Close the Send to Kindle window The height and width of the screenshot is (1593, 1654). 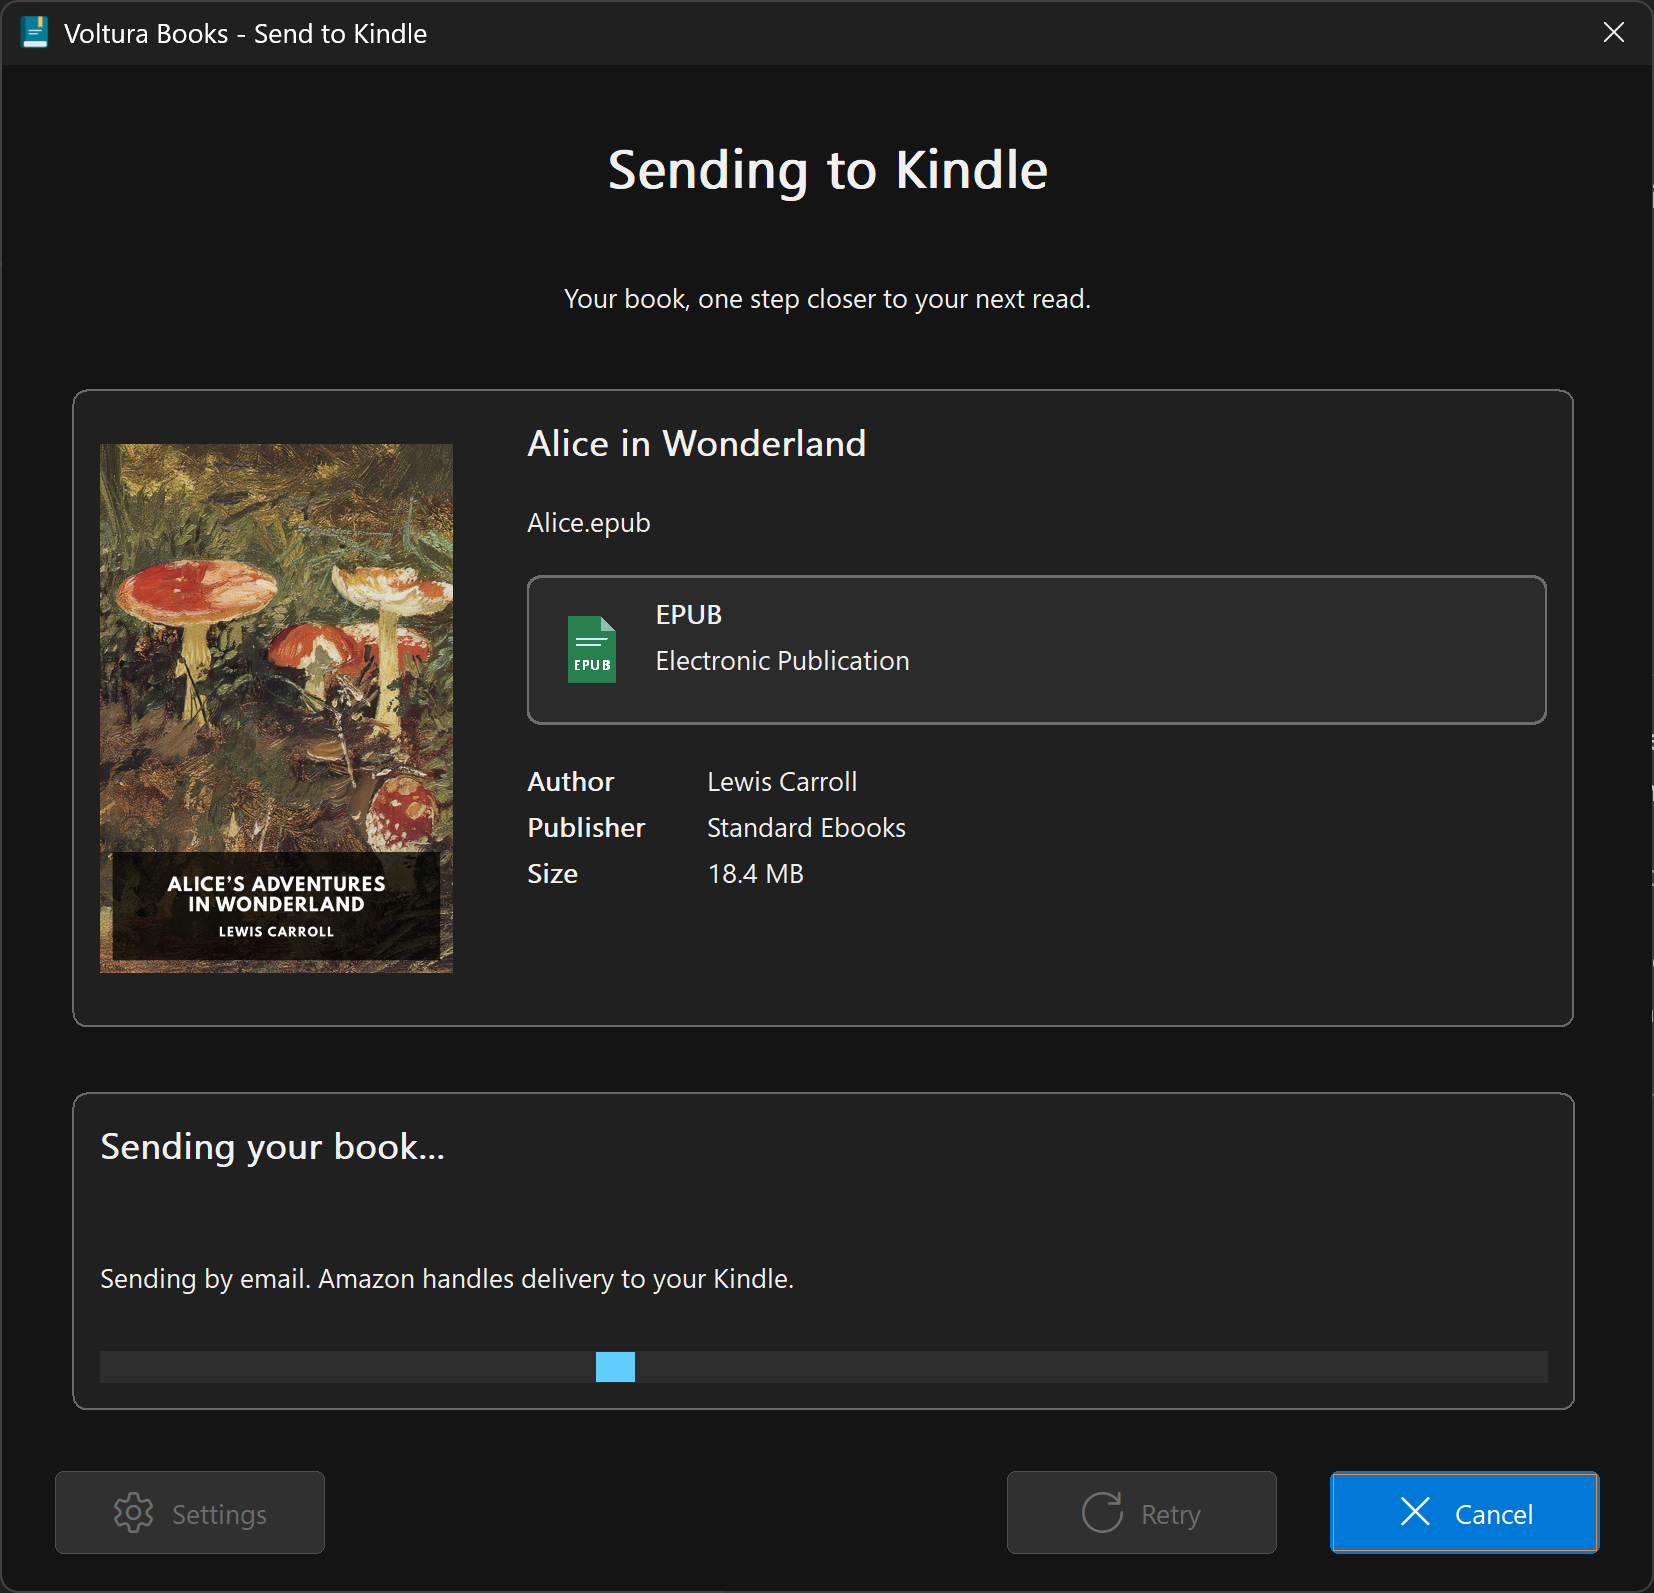pyautogui.click(x=1613, y=33)
